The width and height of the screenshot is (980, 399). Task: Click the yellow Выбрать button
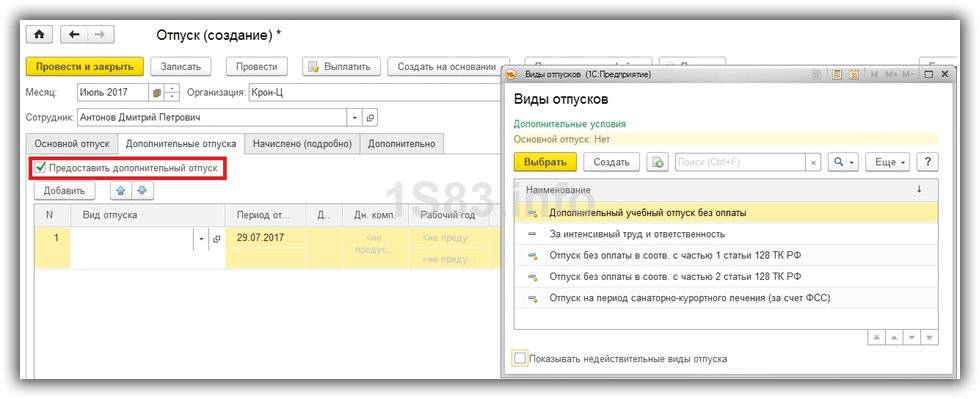(x=546, y=162)
